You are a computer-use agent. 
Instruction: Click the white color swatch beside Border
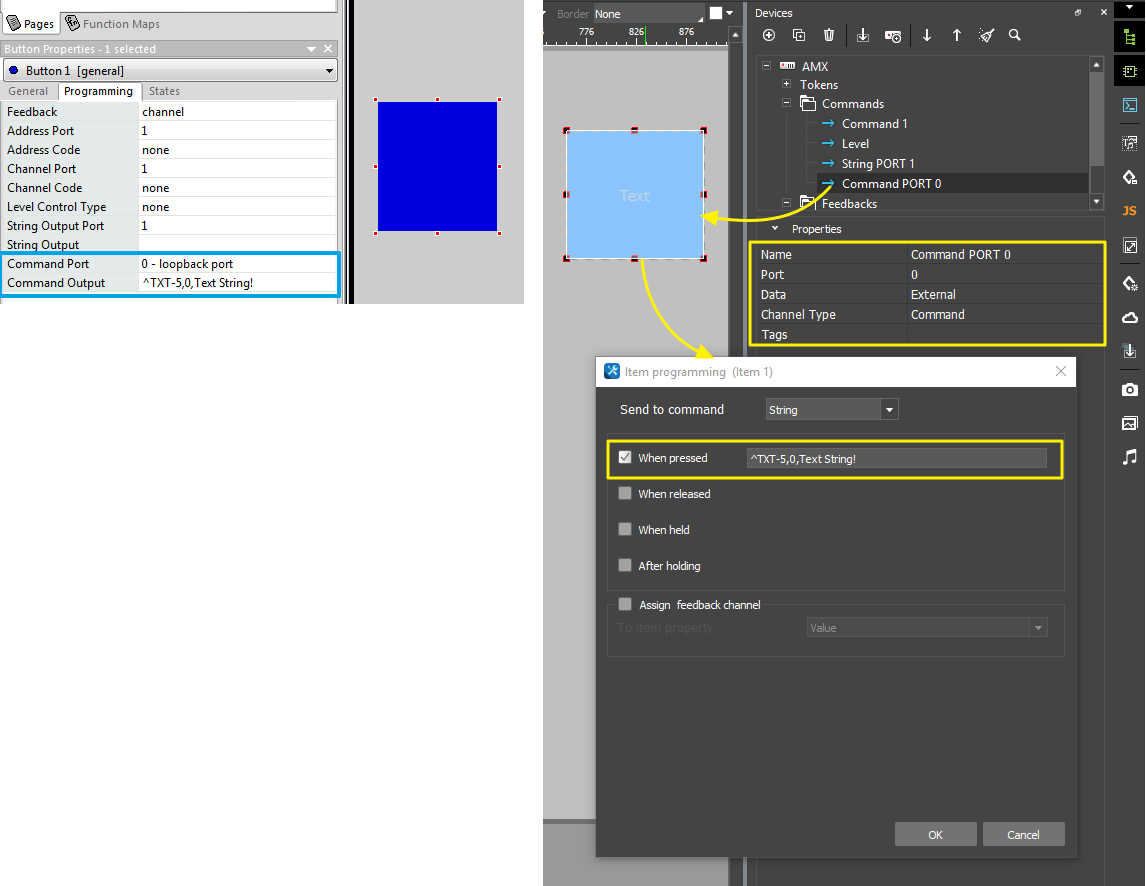pos(716,14)
